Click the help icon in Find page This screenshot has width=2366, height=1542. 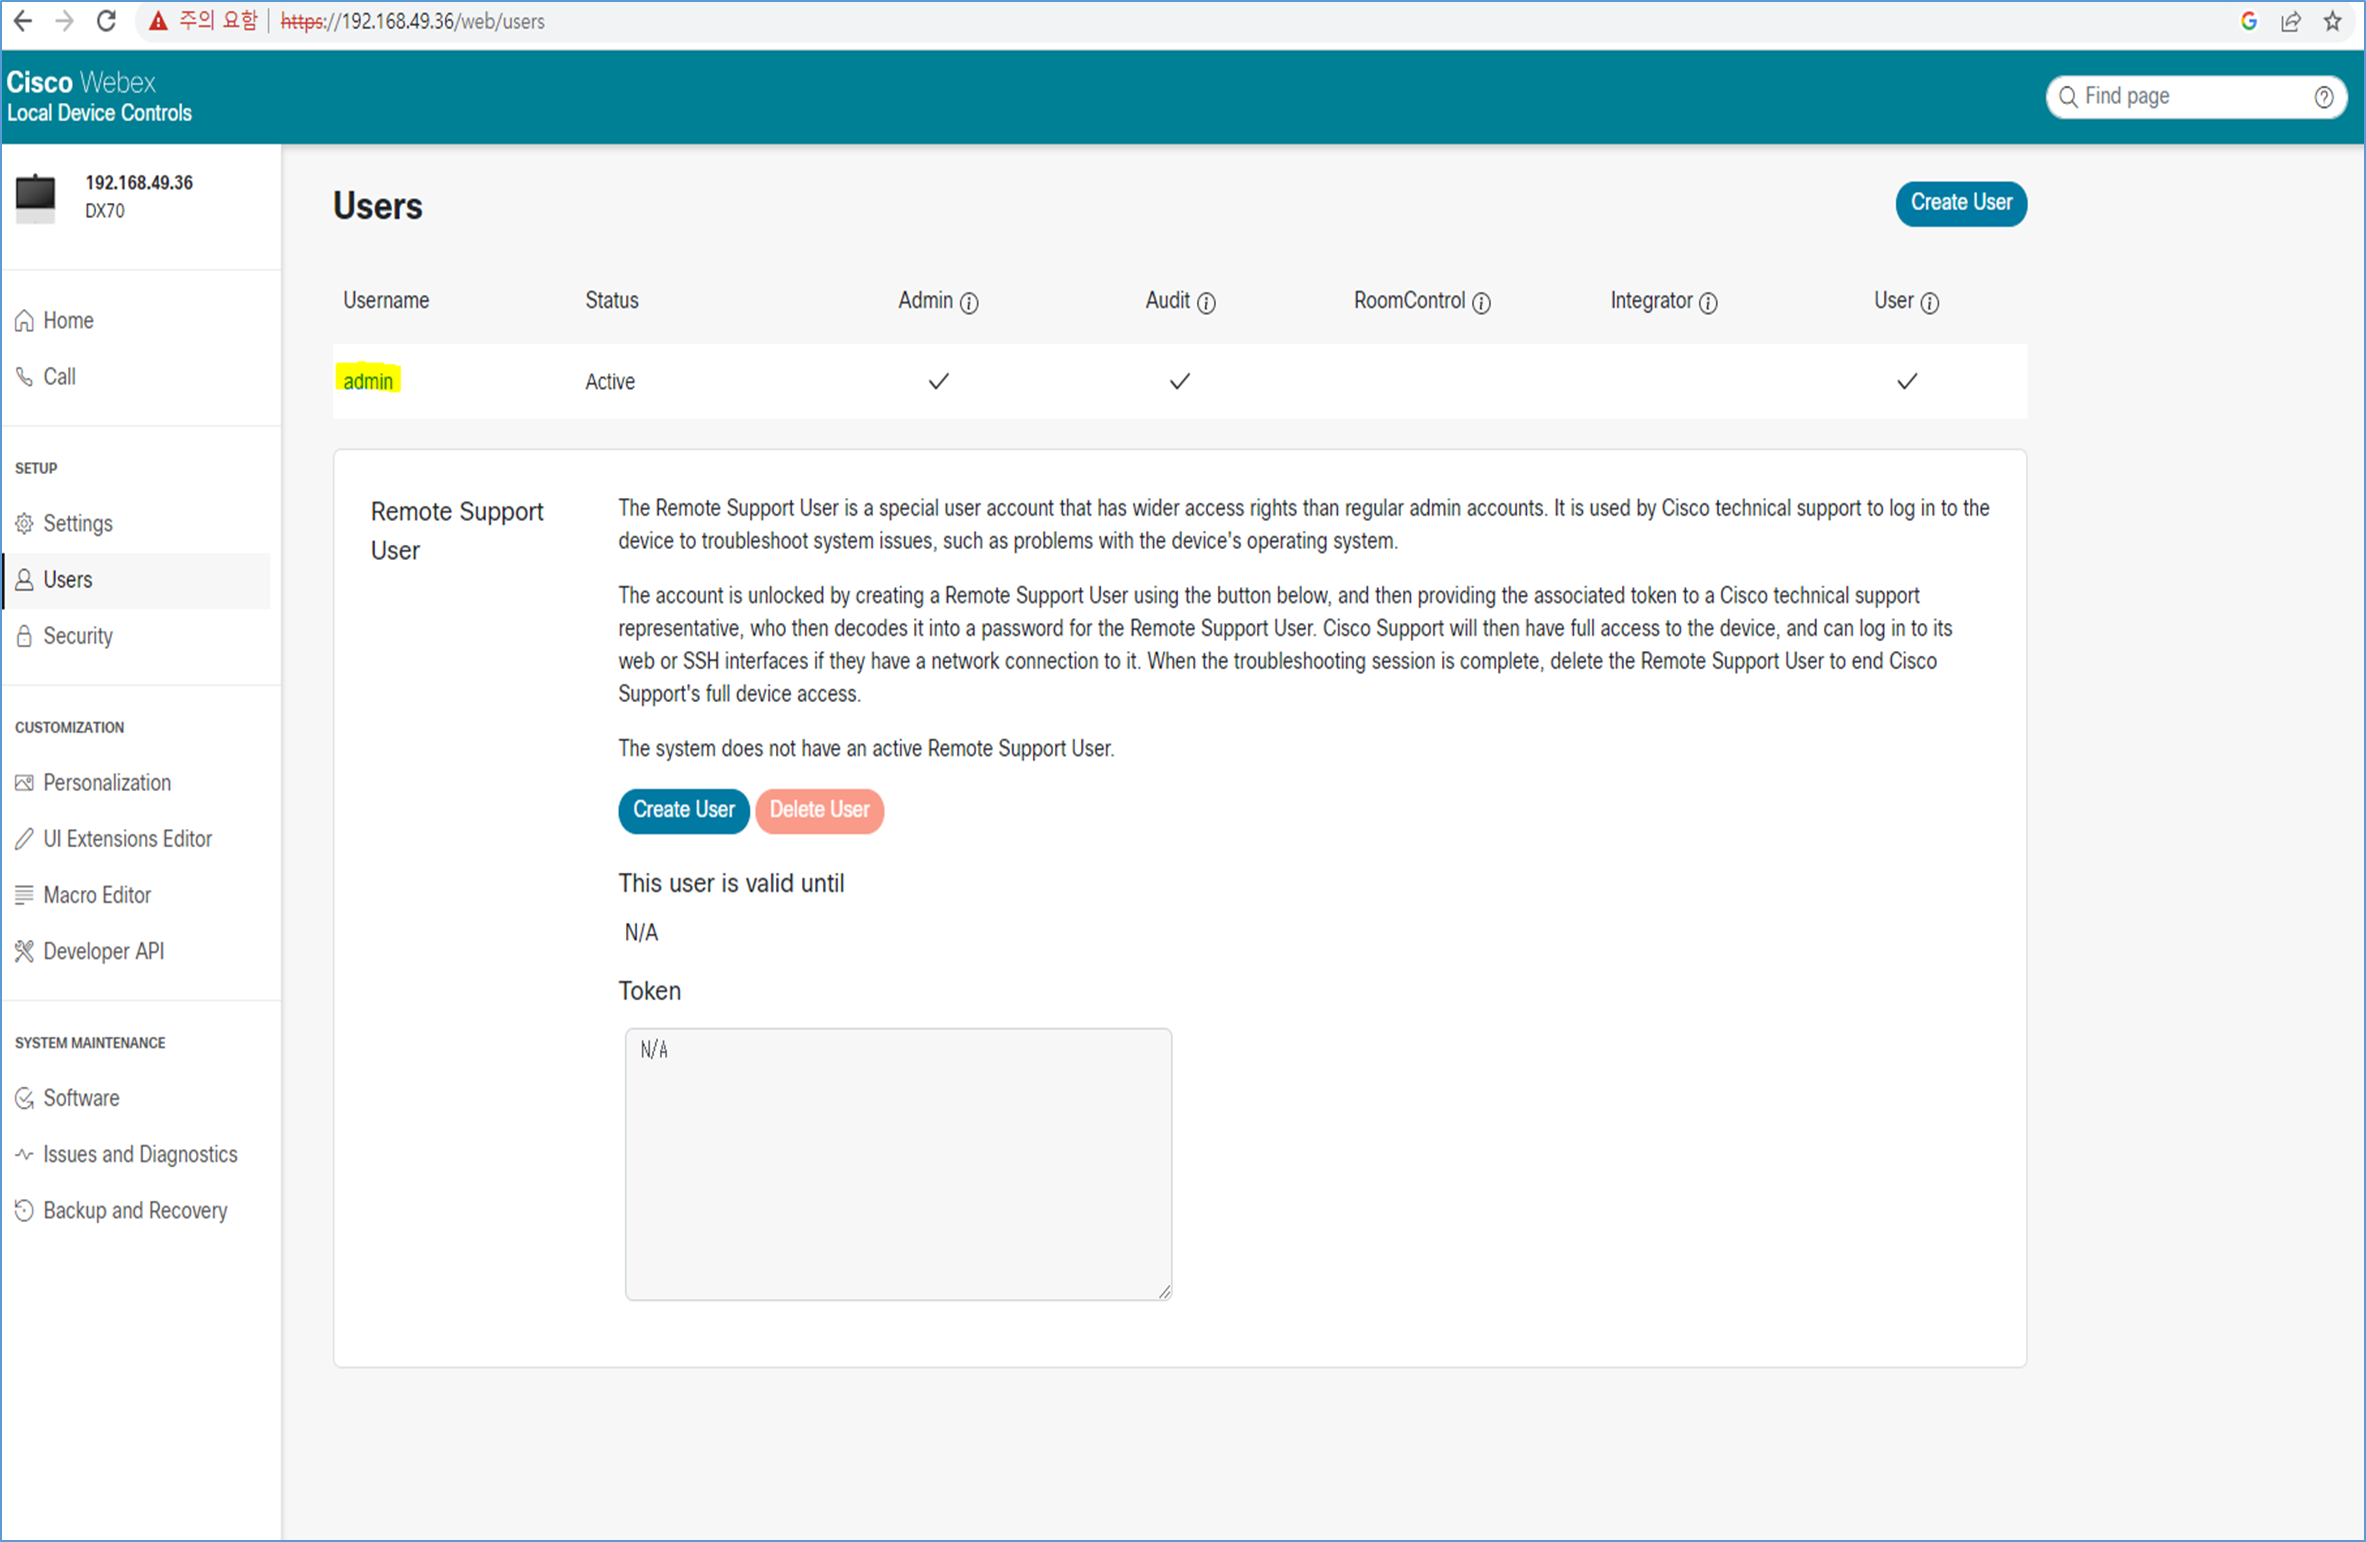click(2323, 97)
